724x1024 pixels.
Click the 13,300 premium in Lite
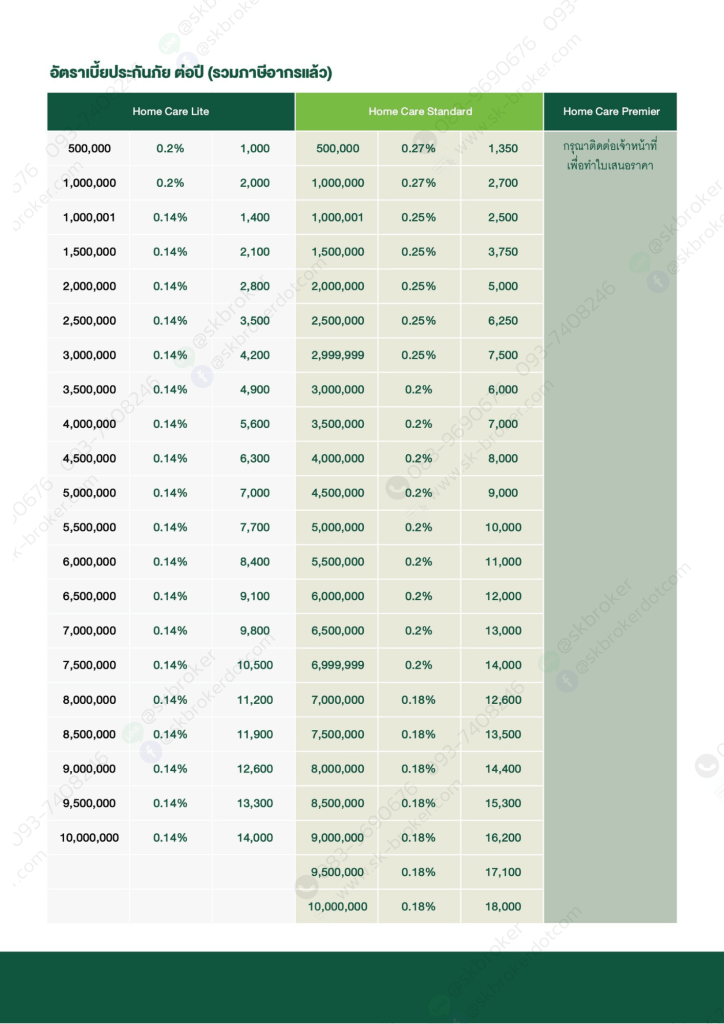pyautogui.click(x=255, y=803)
